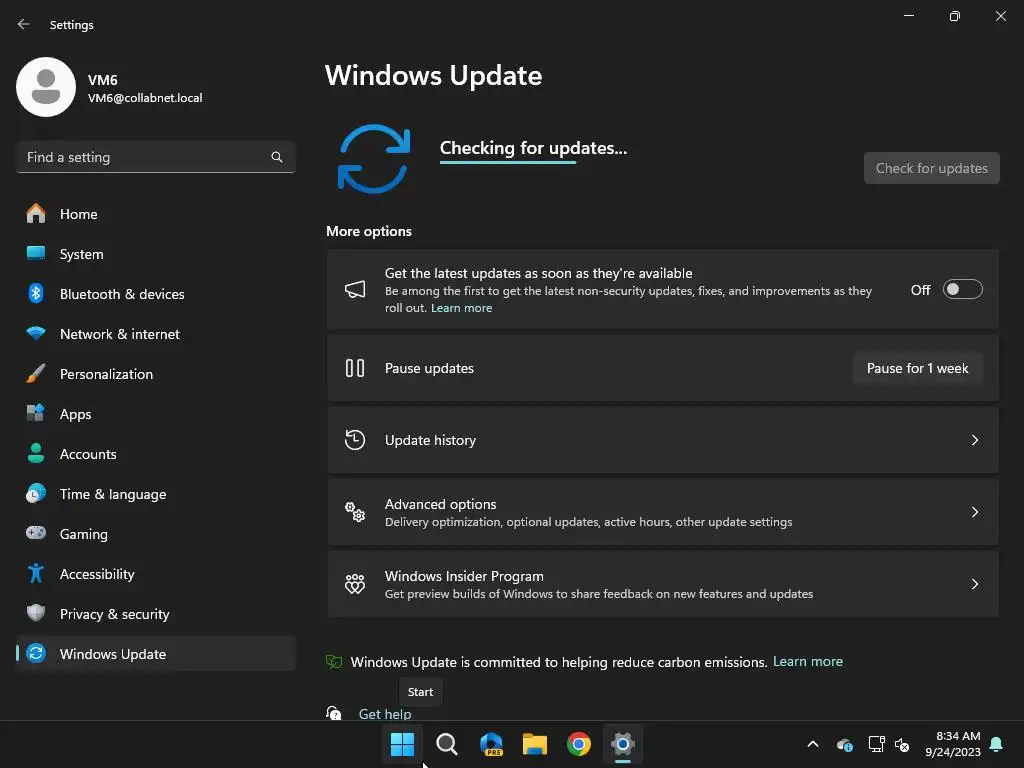Click Pause for 1 week button
Image resolution: width=1024 pixels, height=768 pixels.
(x=918, y=368)
